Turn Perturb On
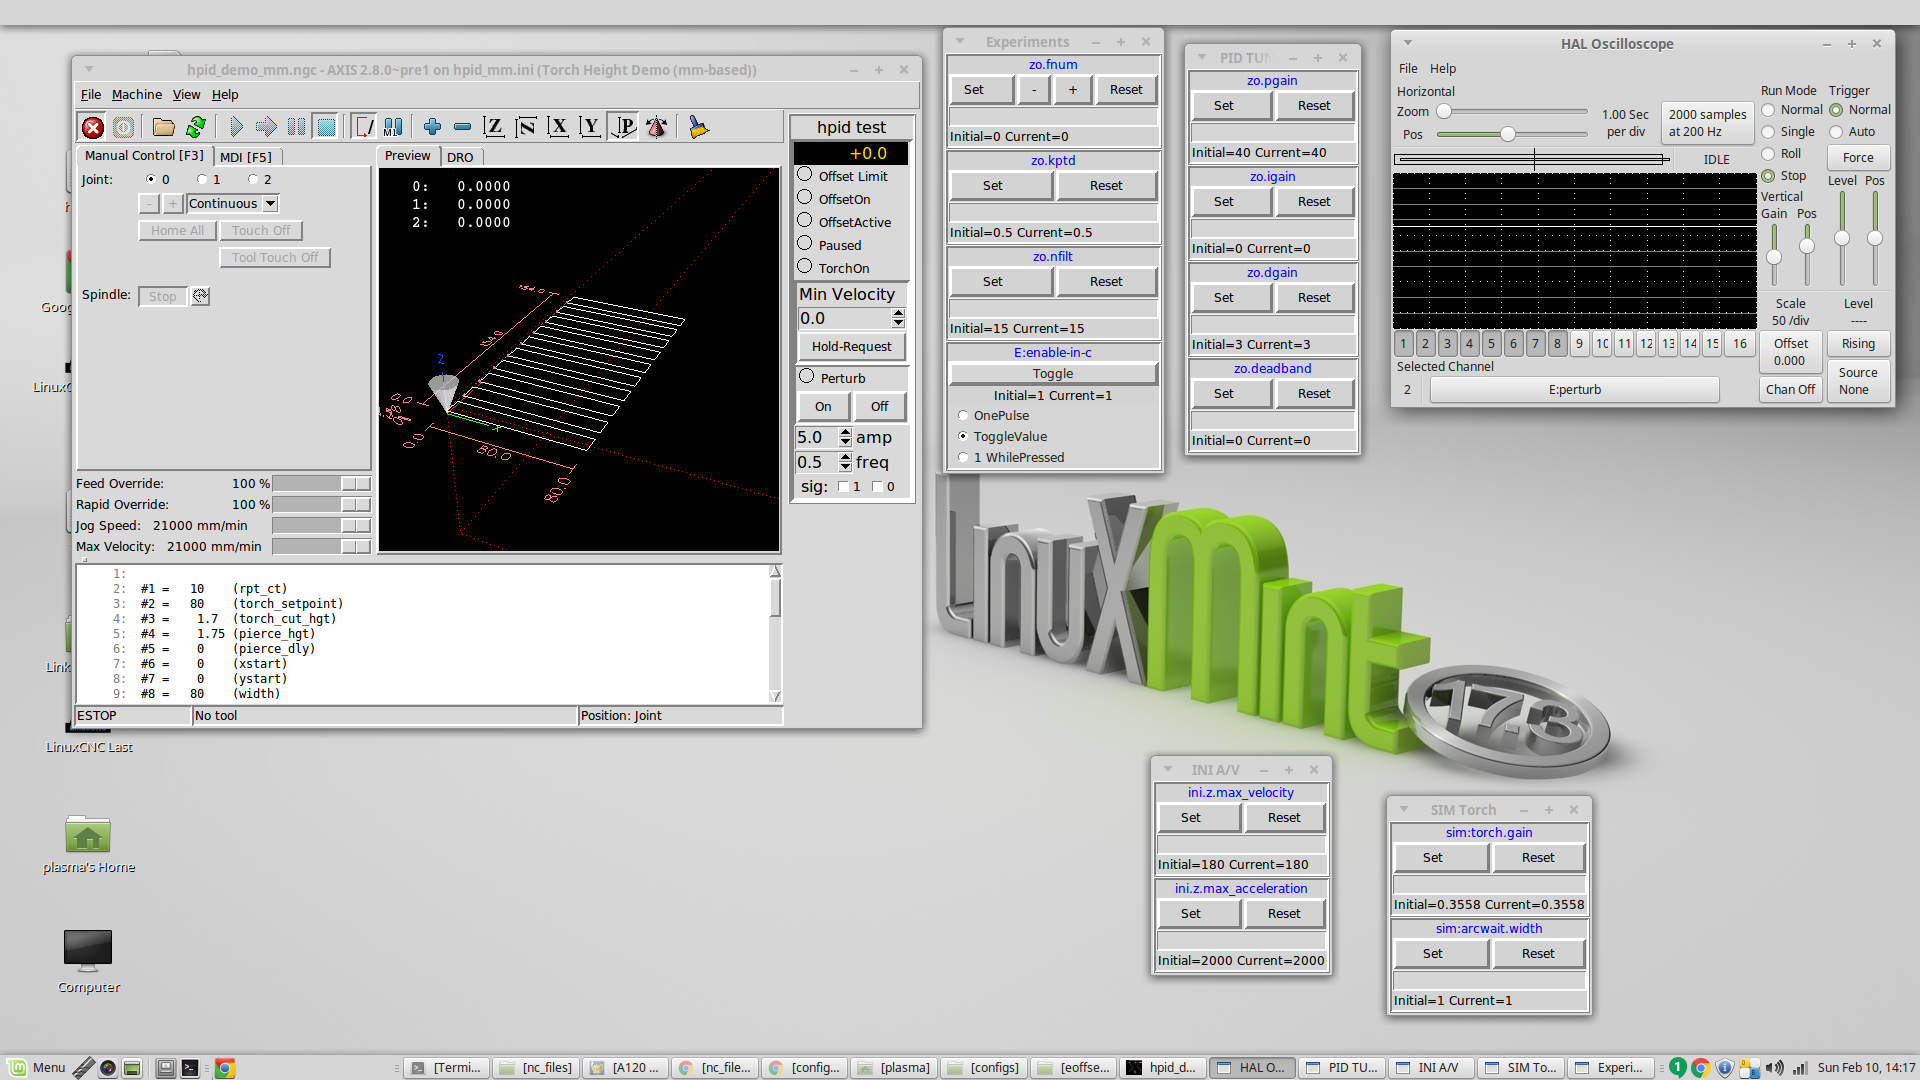This screenshot has height=1080, width=1920. 823,407
